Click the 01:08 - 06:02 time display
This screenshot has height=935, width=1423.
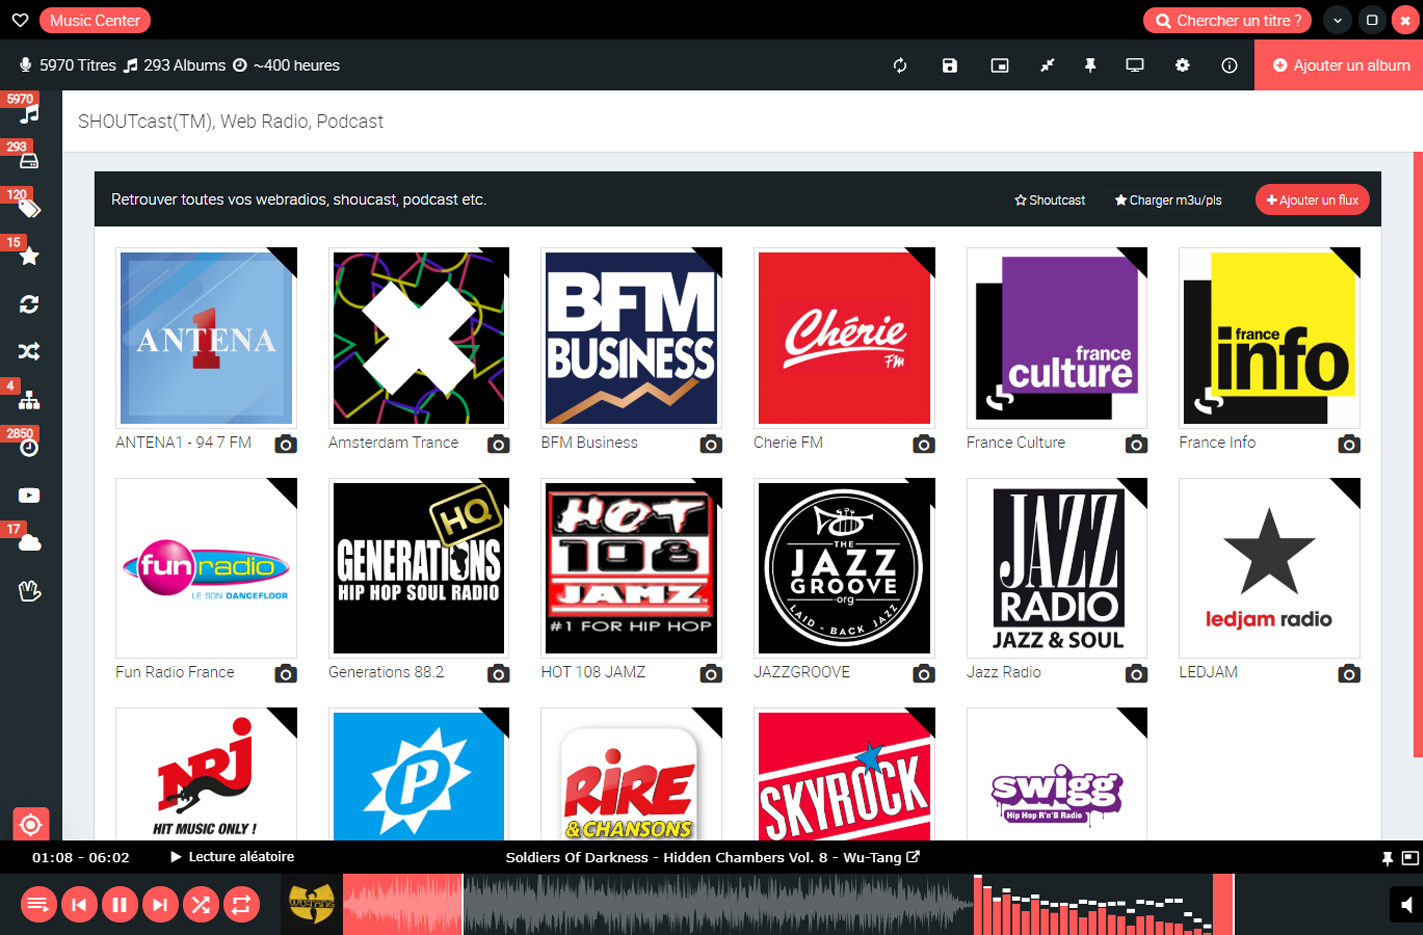pyautogui.click(x=81, y=857)
